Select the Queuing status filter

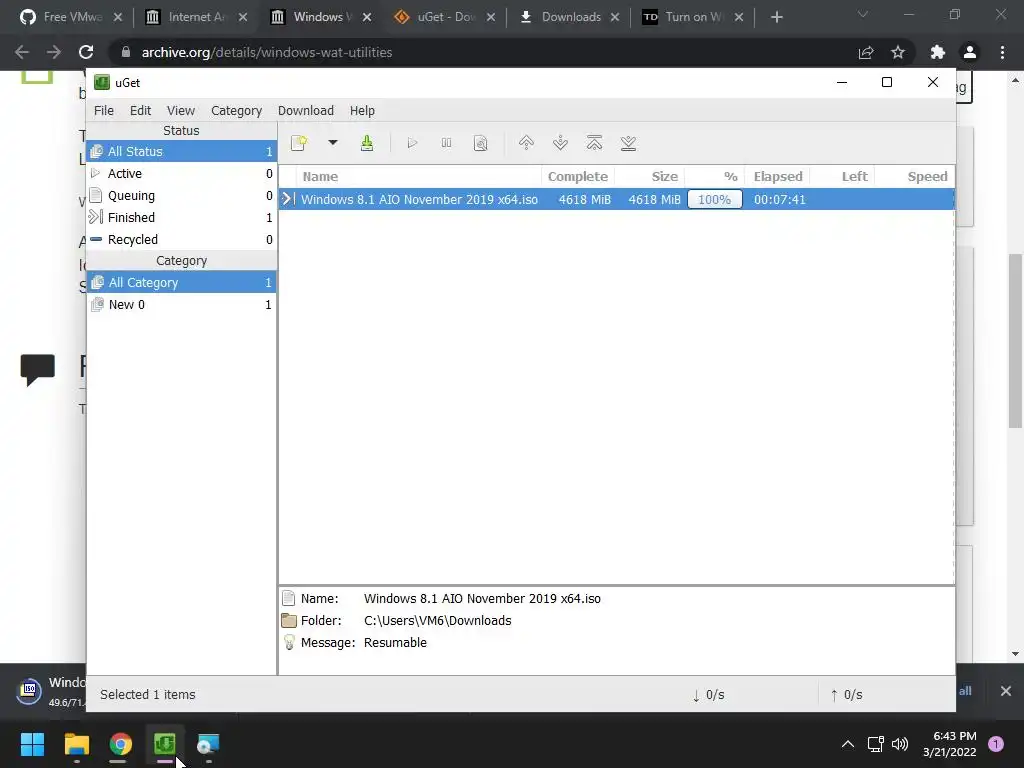pyautogui.click(x=182, y=196)
